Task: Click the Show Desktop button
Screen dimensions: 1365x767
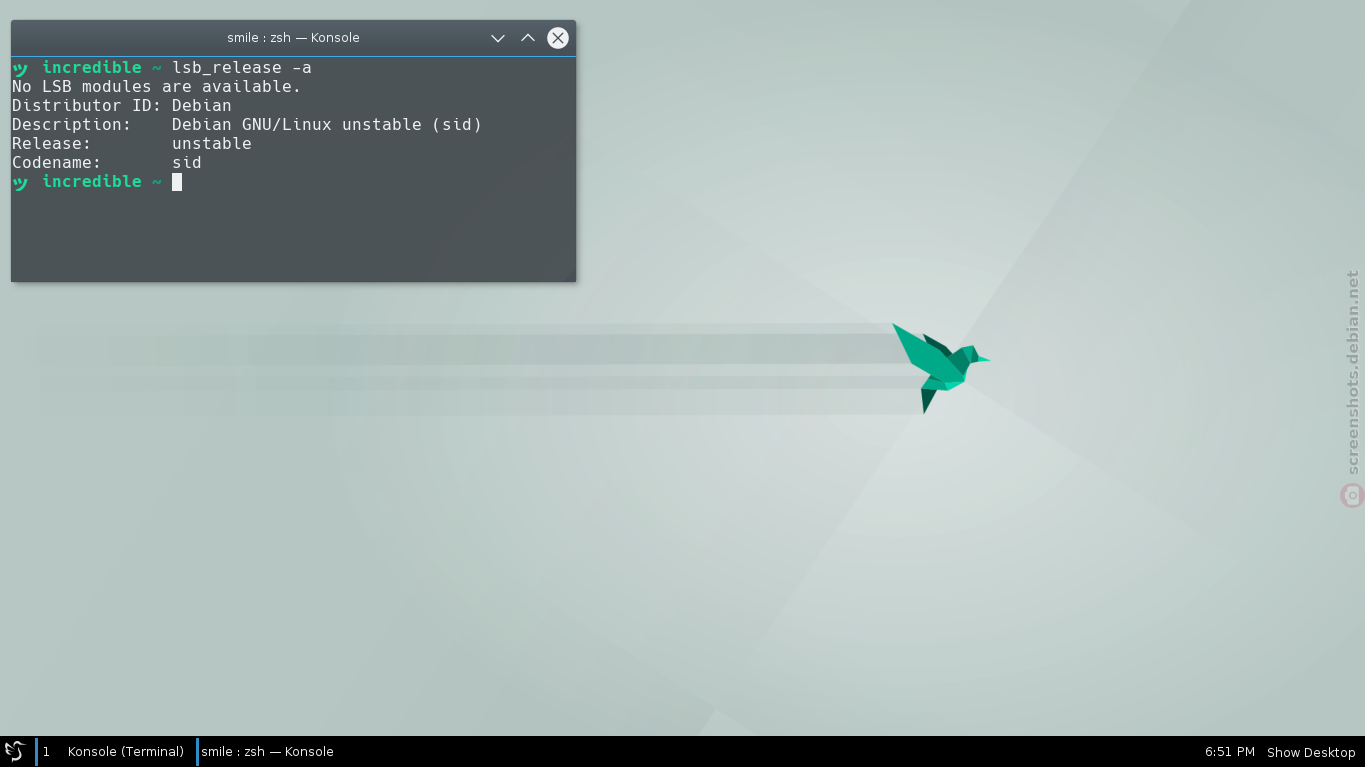Action: tap(1311, 752)
